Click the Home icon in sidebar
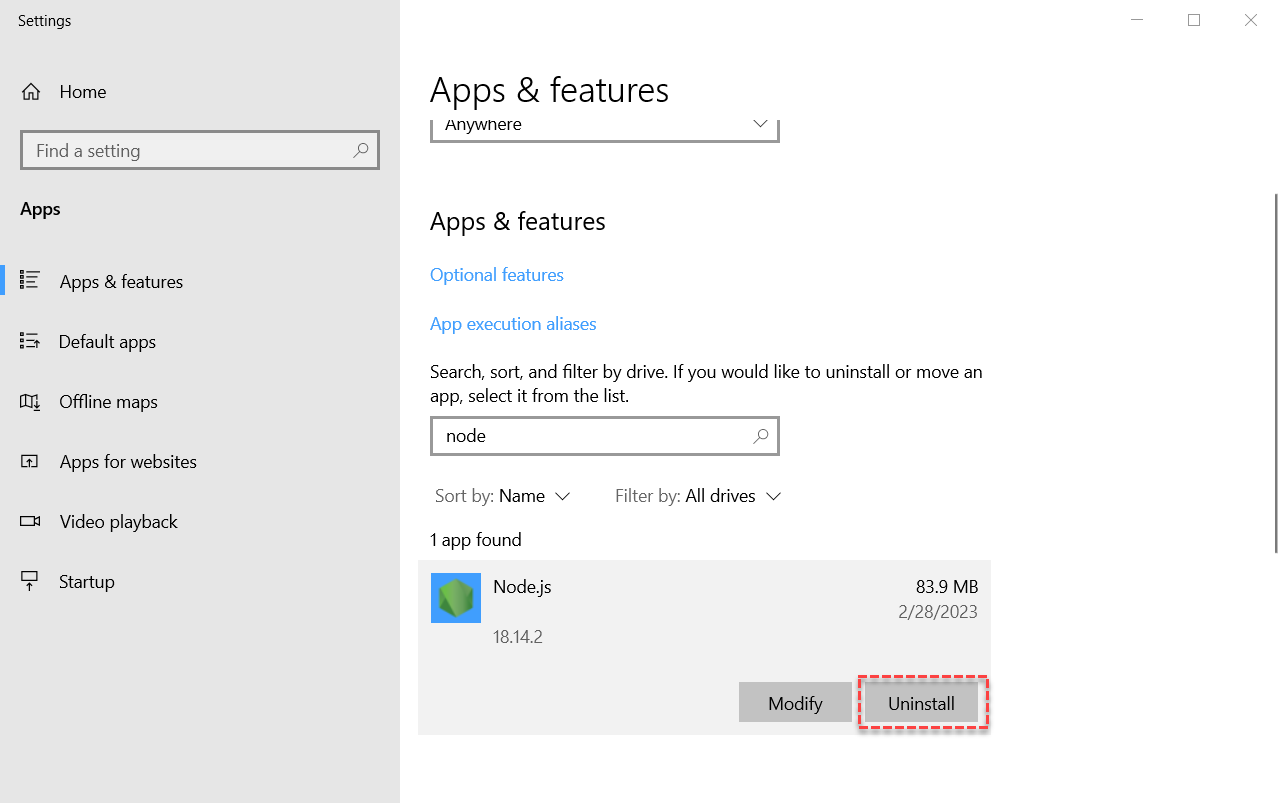Image resolution: width=1279 pixels, height=803 pixels. [31, 92]
